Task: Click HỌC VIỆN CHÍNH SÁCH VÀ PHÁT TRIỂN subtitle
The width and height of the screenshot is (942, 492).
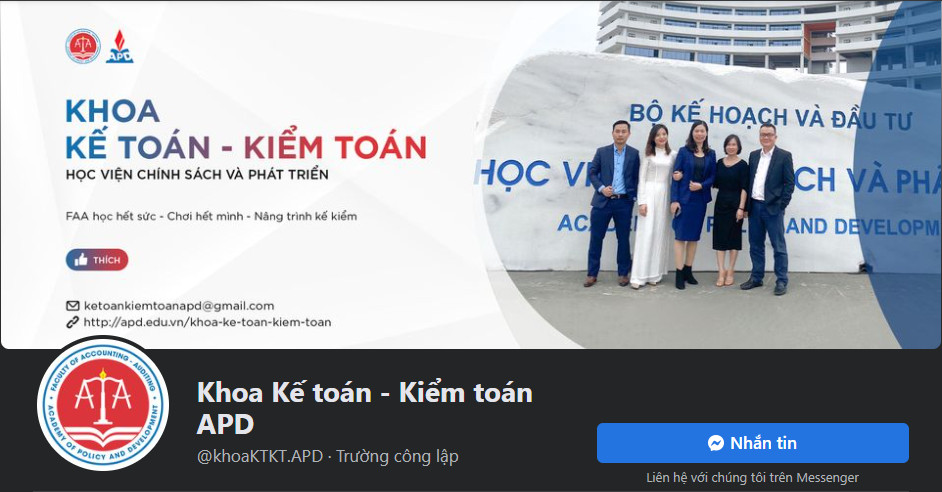Action: (197, 175)
